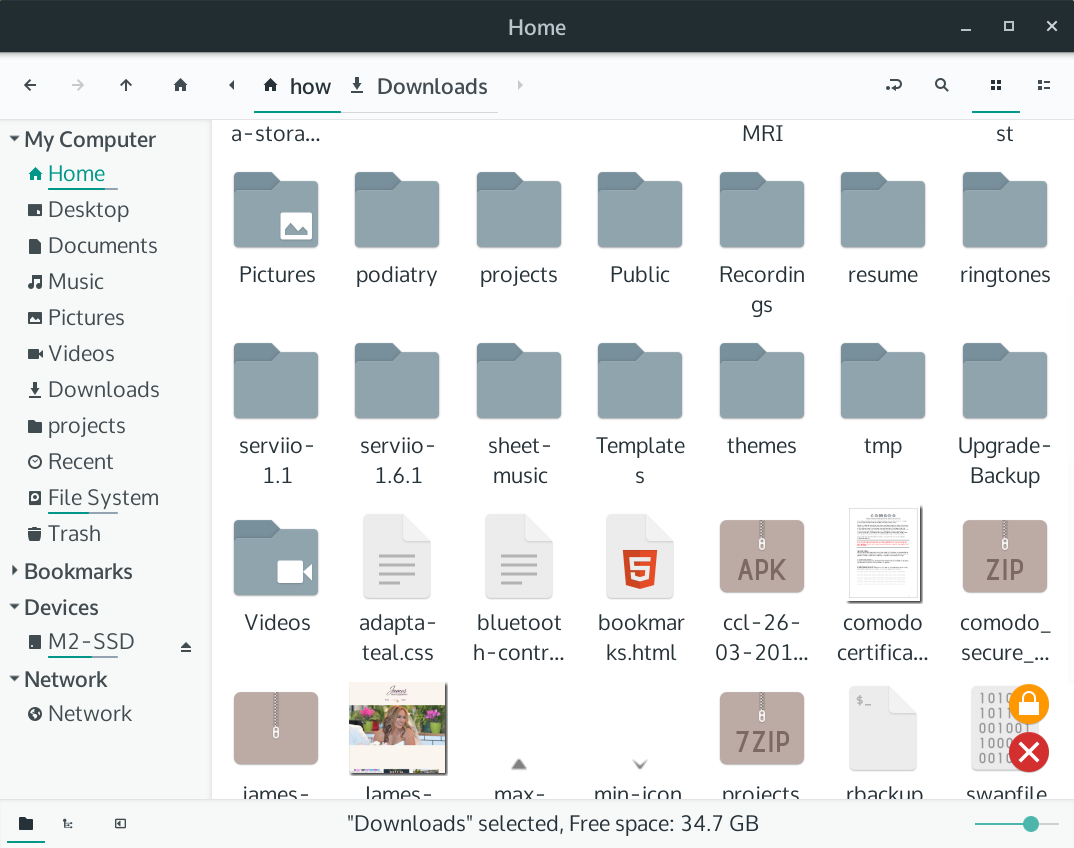The width and height of the screenshot is (1074, 848).
Task: Eject the M2-SSD drive
Action: coord(186,647)
